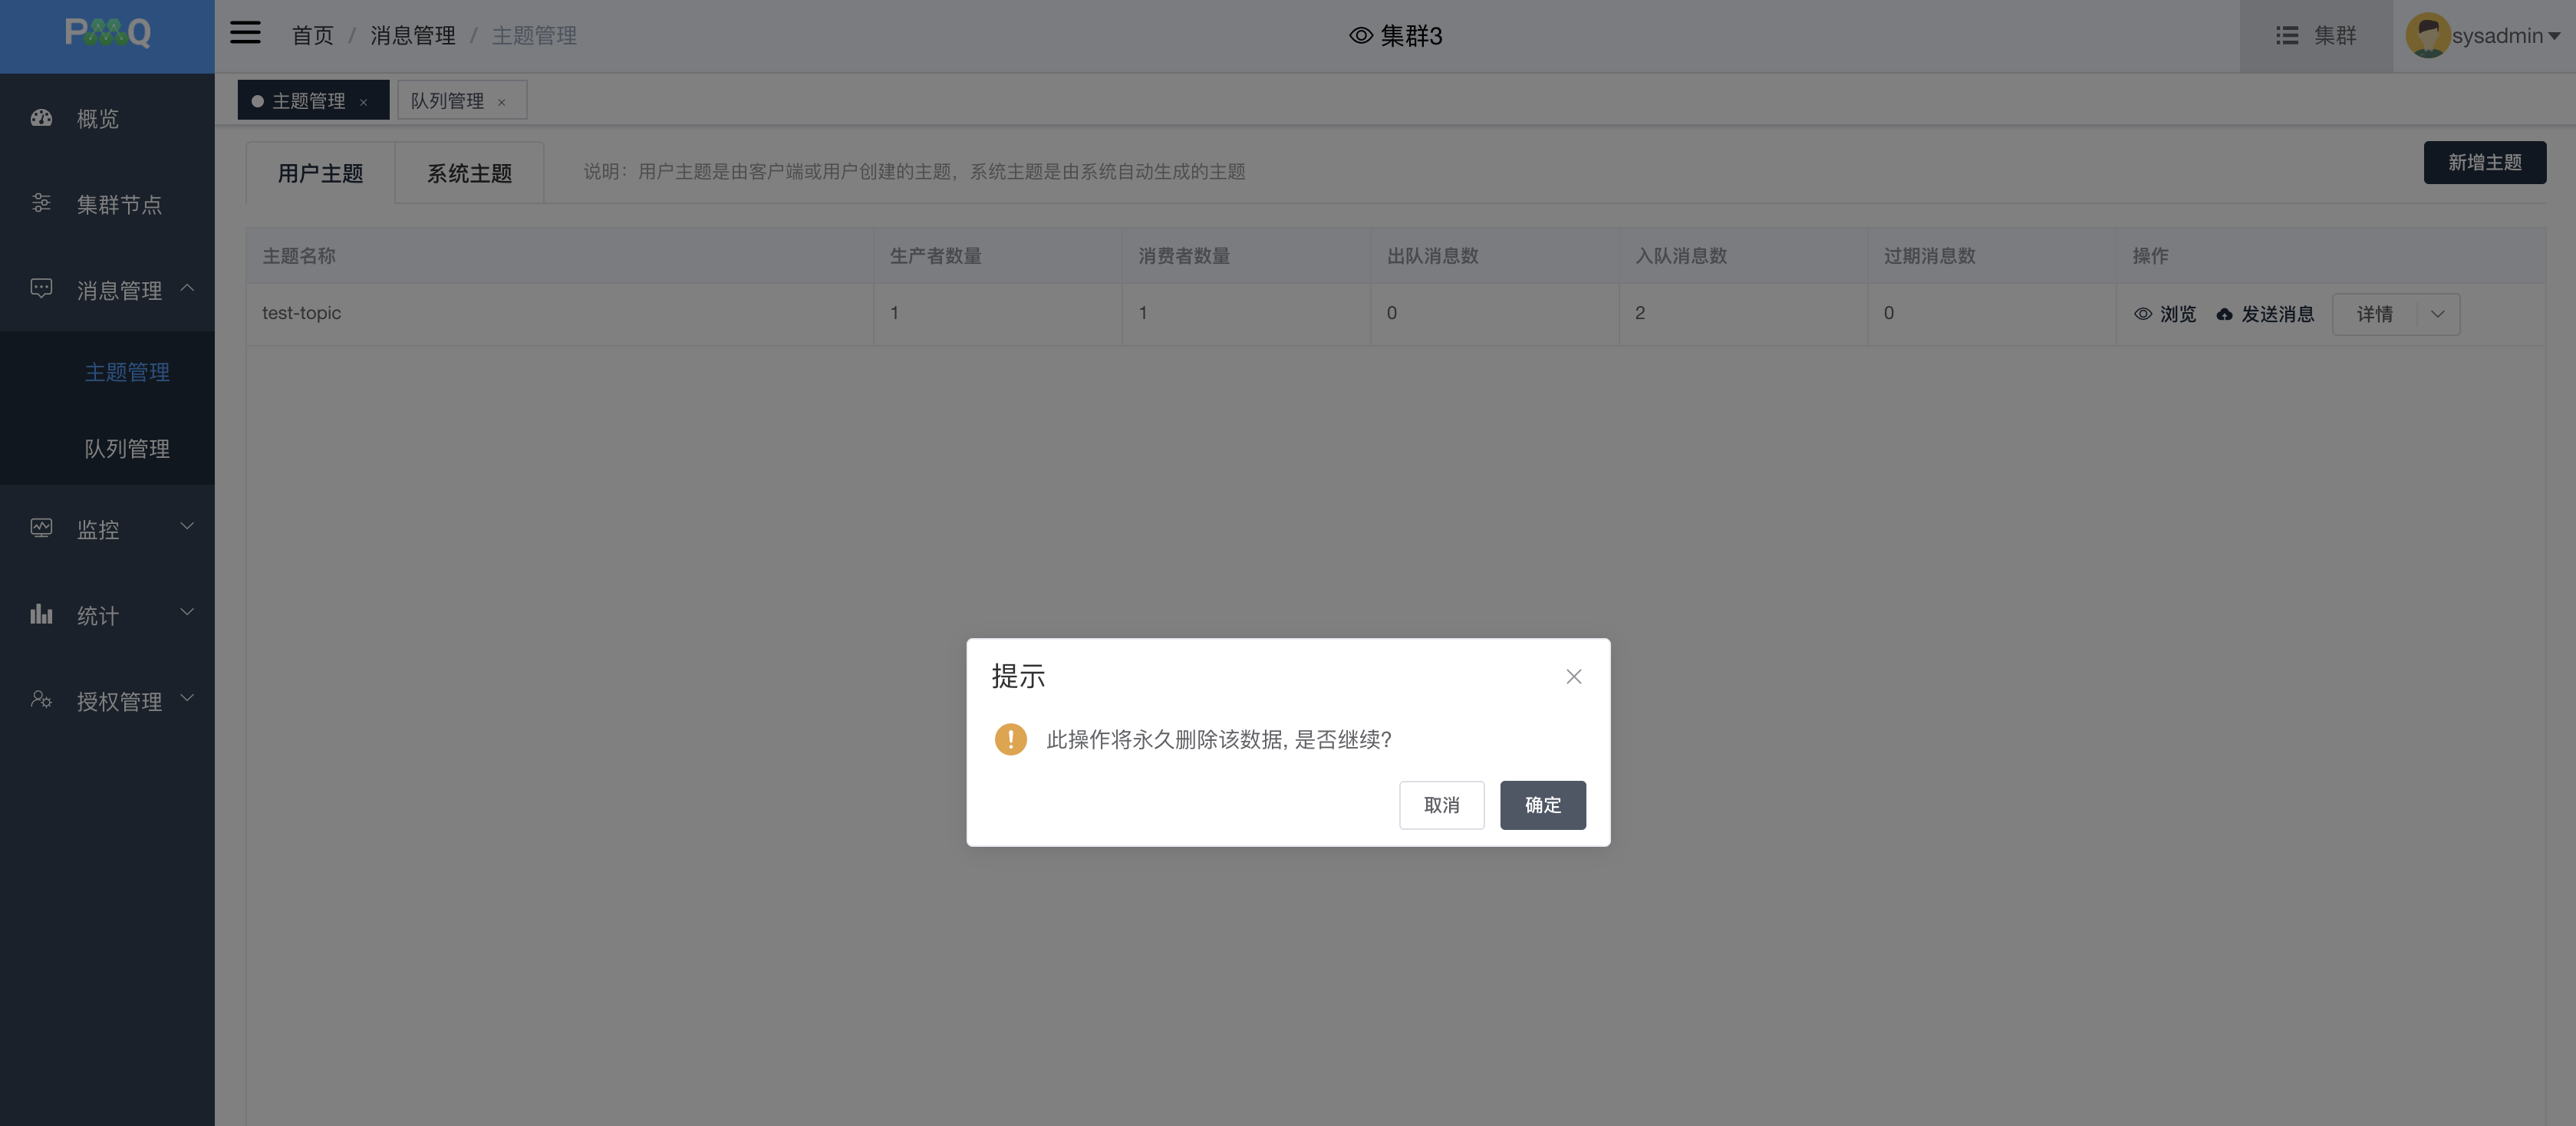2576x1126 pixels.
Task: Close the 提示 dialog with X
Action: click(1573, 677)
